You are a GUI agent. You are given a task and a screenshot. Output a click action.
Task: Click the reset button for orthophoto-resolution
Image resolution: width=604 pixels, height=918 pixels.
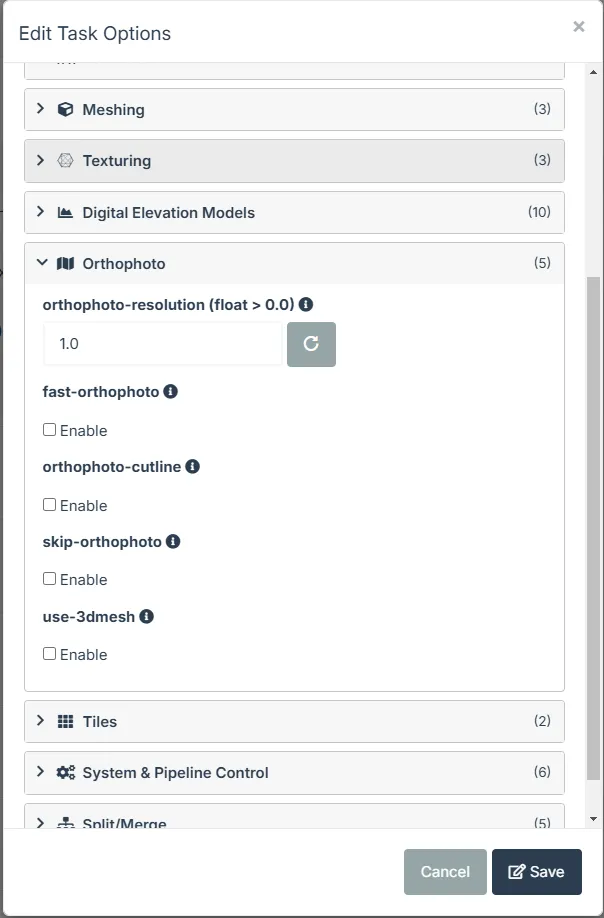[x=311, y=344]
